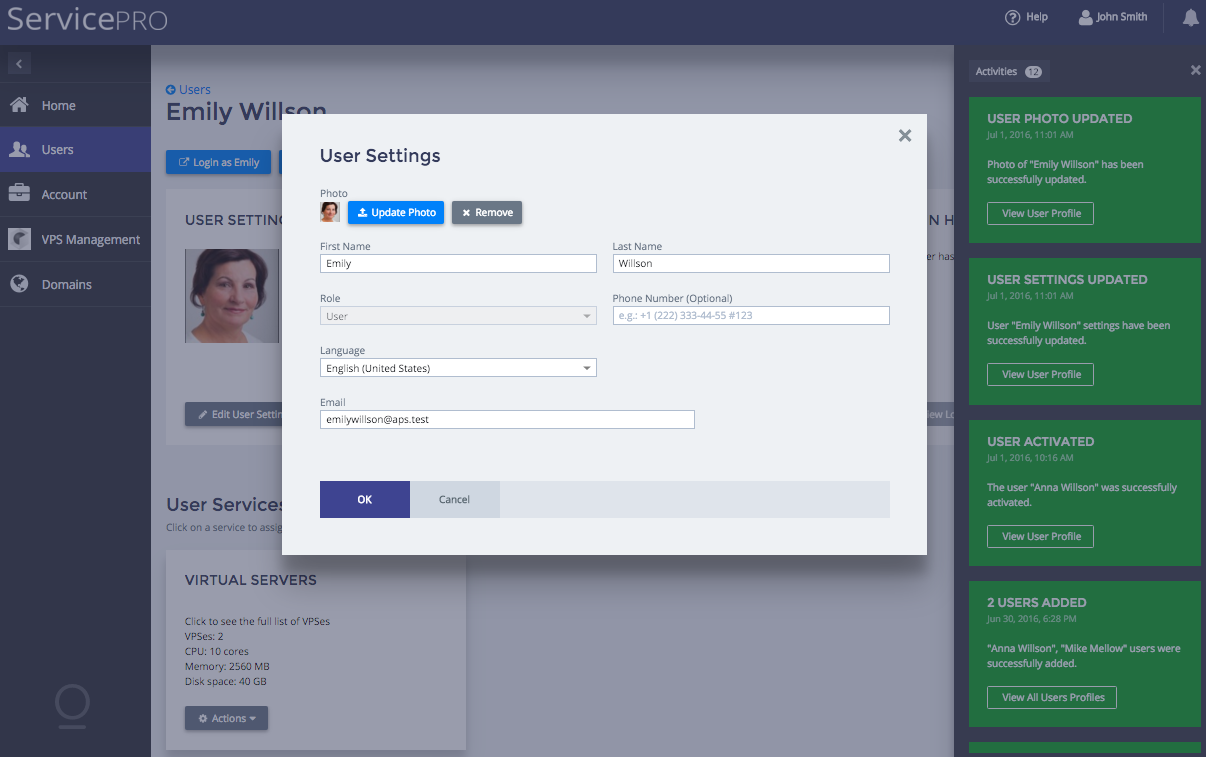The height and width of the screenshot is (757, 1206).
Task: Open the Home section in sidebar
Action: pyautogui.click(x=58, y=105)
